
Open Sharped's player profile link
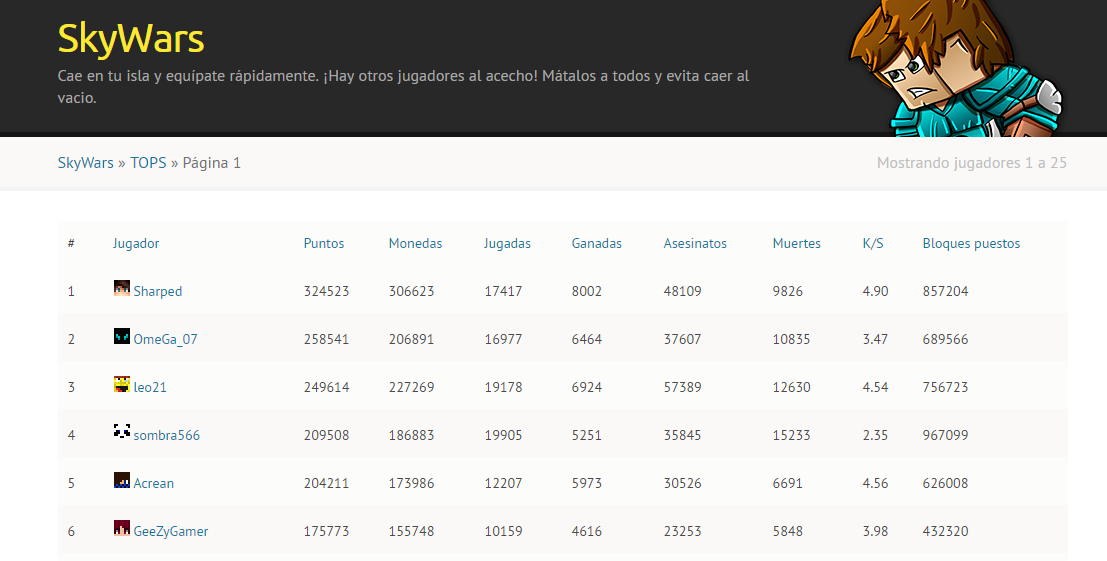click(158, 292)
